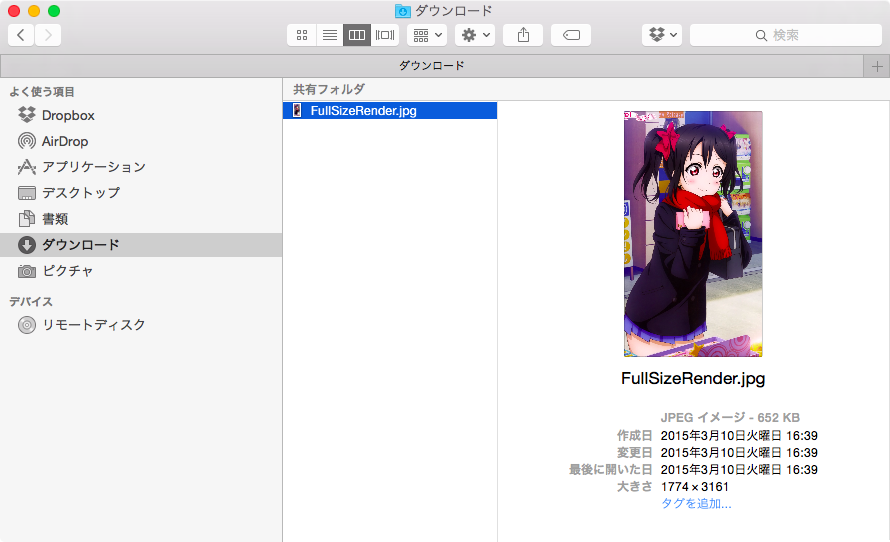Screen dimensions: 890x542
Task: Click the yellow minimize window button
Action: [34, 11]
